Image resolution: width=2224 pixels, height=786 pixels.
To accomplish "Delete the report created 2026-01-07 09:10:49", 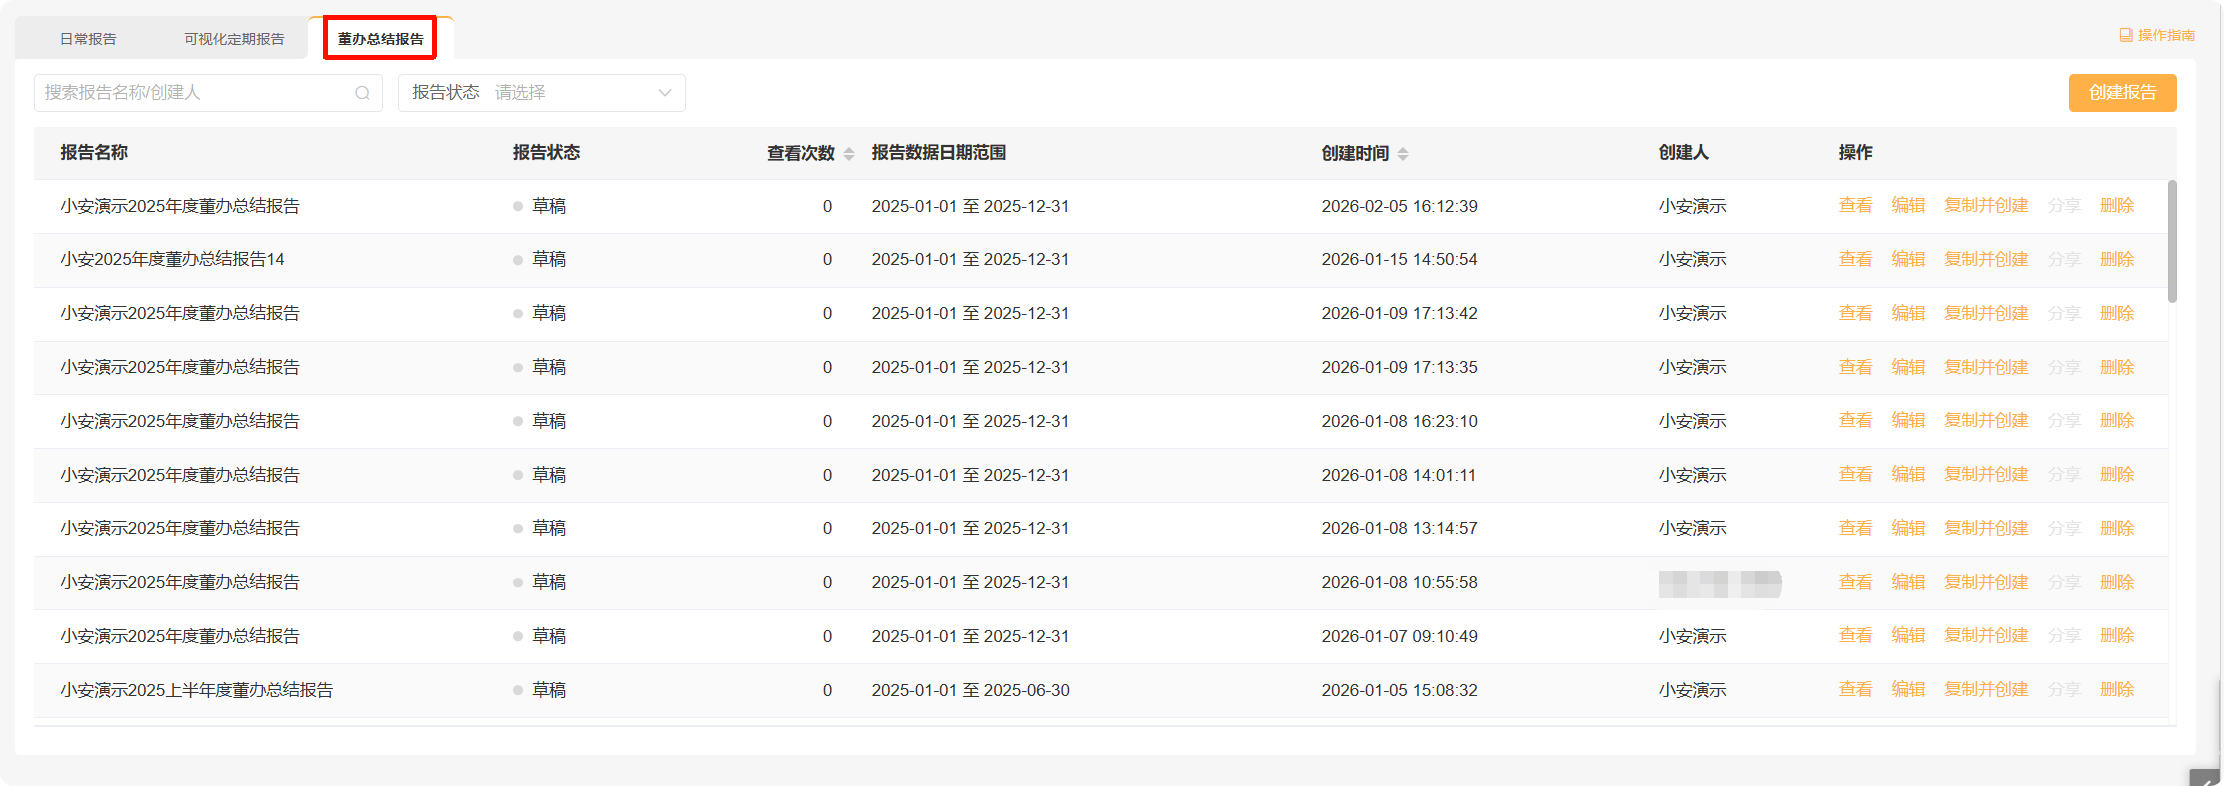I will pyautogui.click(x=2116, y=635).
